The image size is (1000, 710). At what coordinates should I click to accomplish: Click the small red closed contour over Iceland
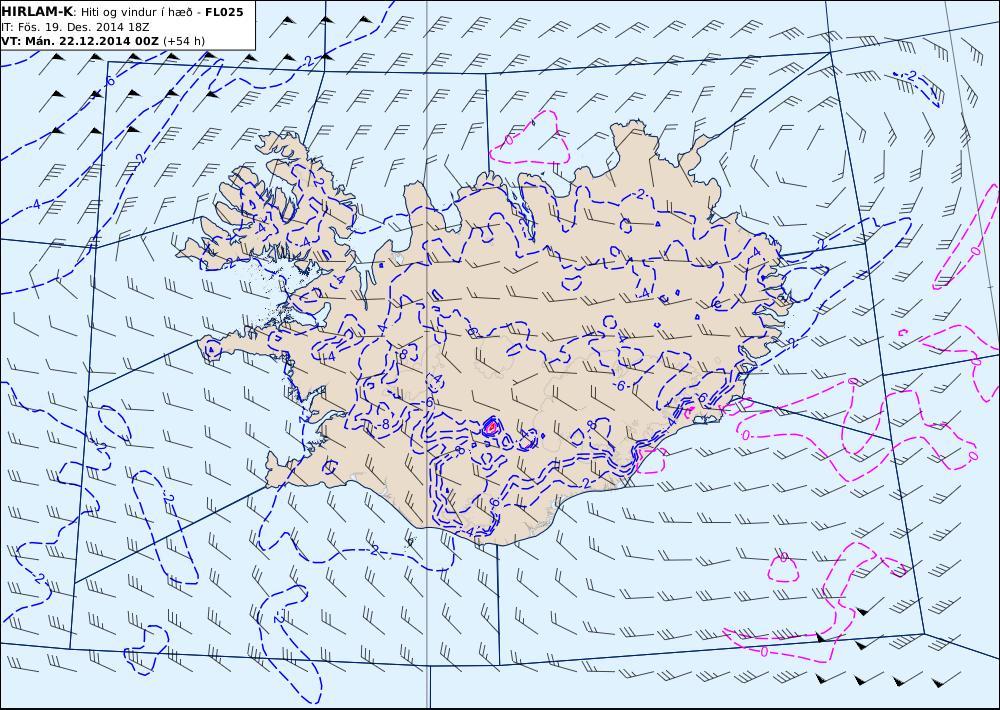point(490,427)
